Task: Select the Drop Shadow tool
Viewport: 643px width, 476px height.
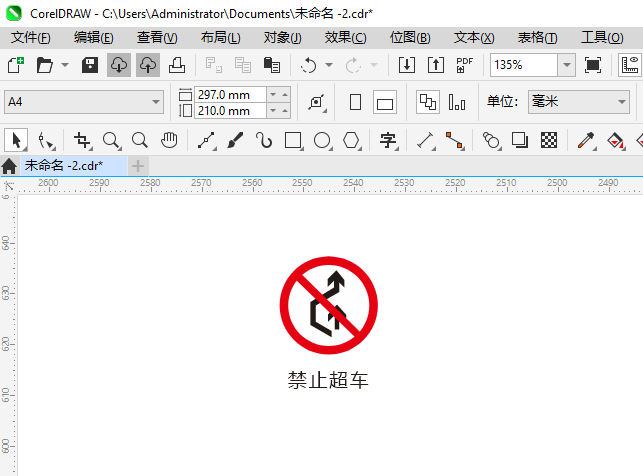Action: point(520,141)
